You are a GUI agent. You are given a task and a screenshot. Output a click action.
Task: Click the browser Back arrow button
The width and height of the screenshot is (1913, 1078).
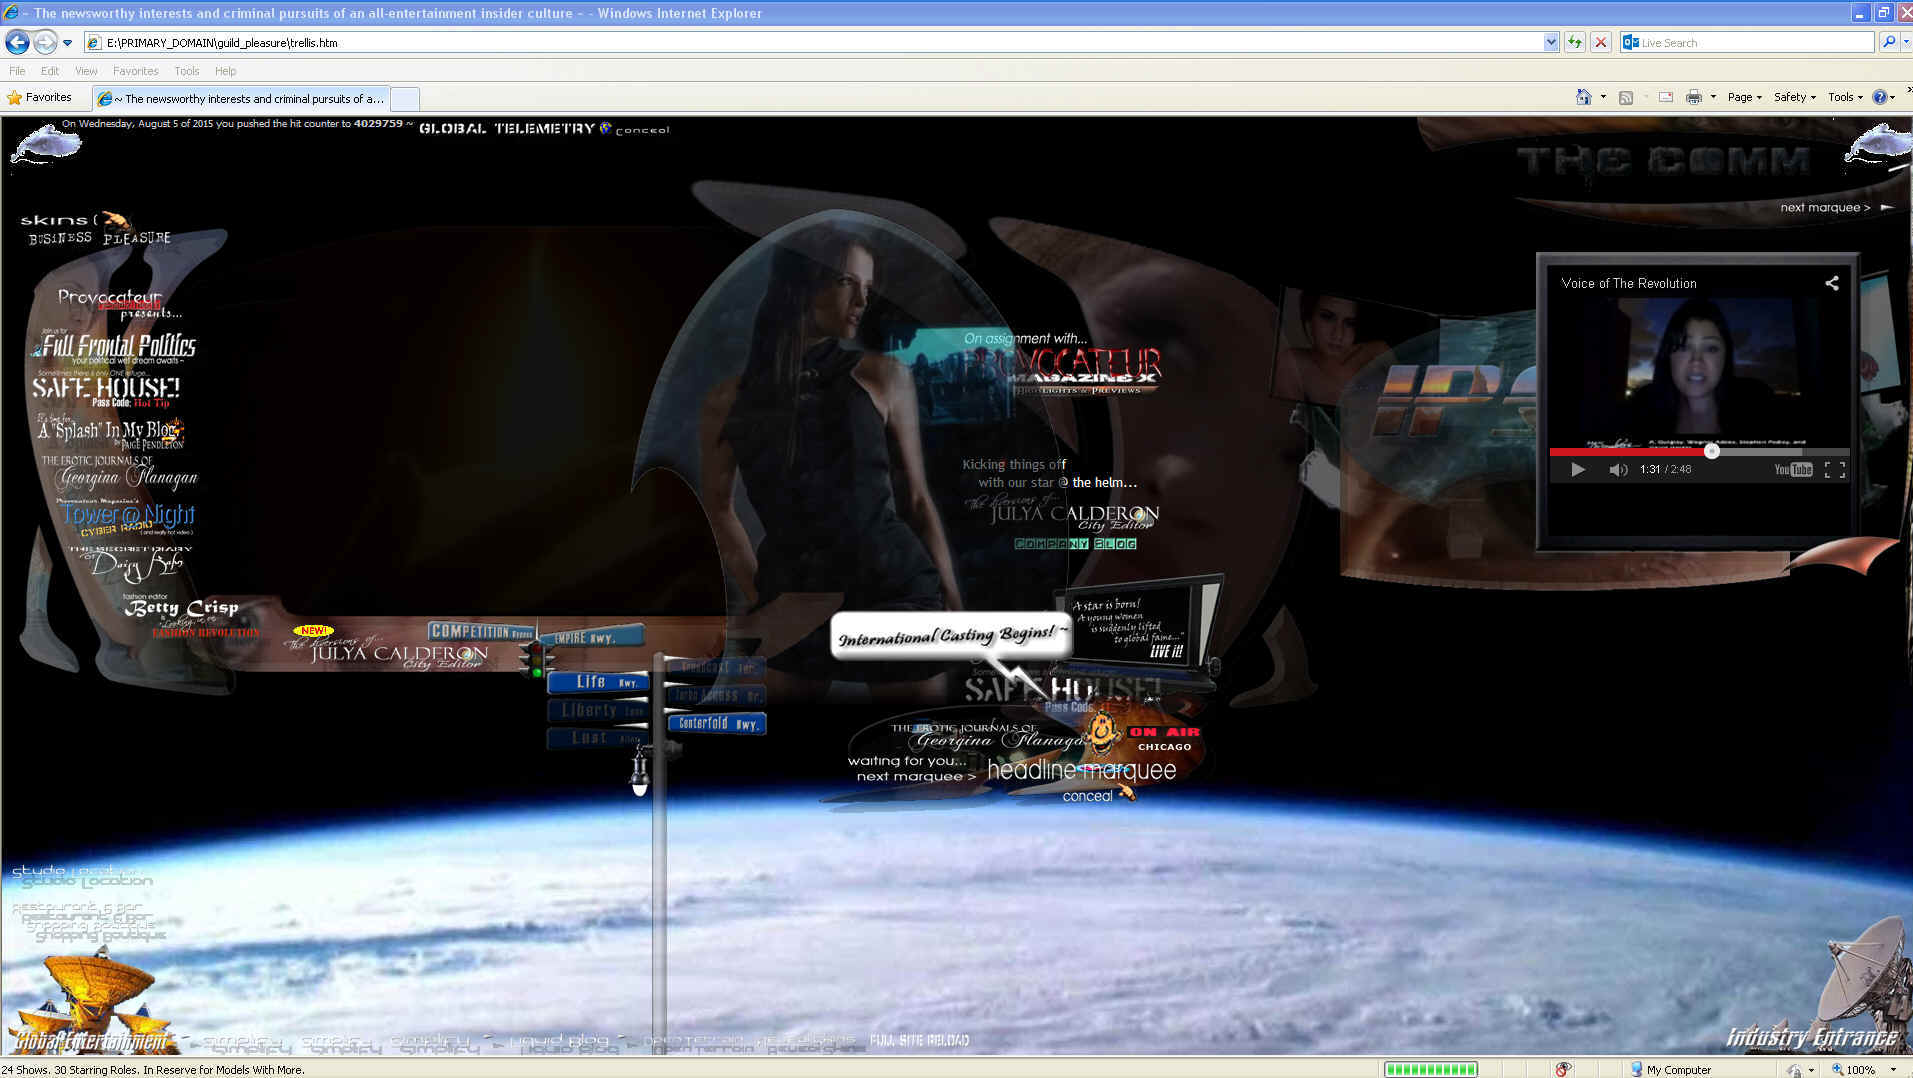[x=17, y=42]
